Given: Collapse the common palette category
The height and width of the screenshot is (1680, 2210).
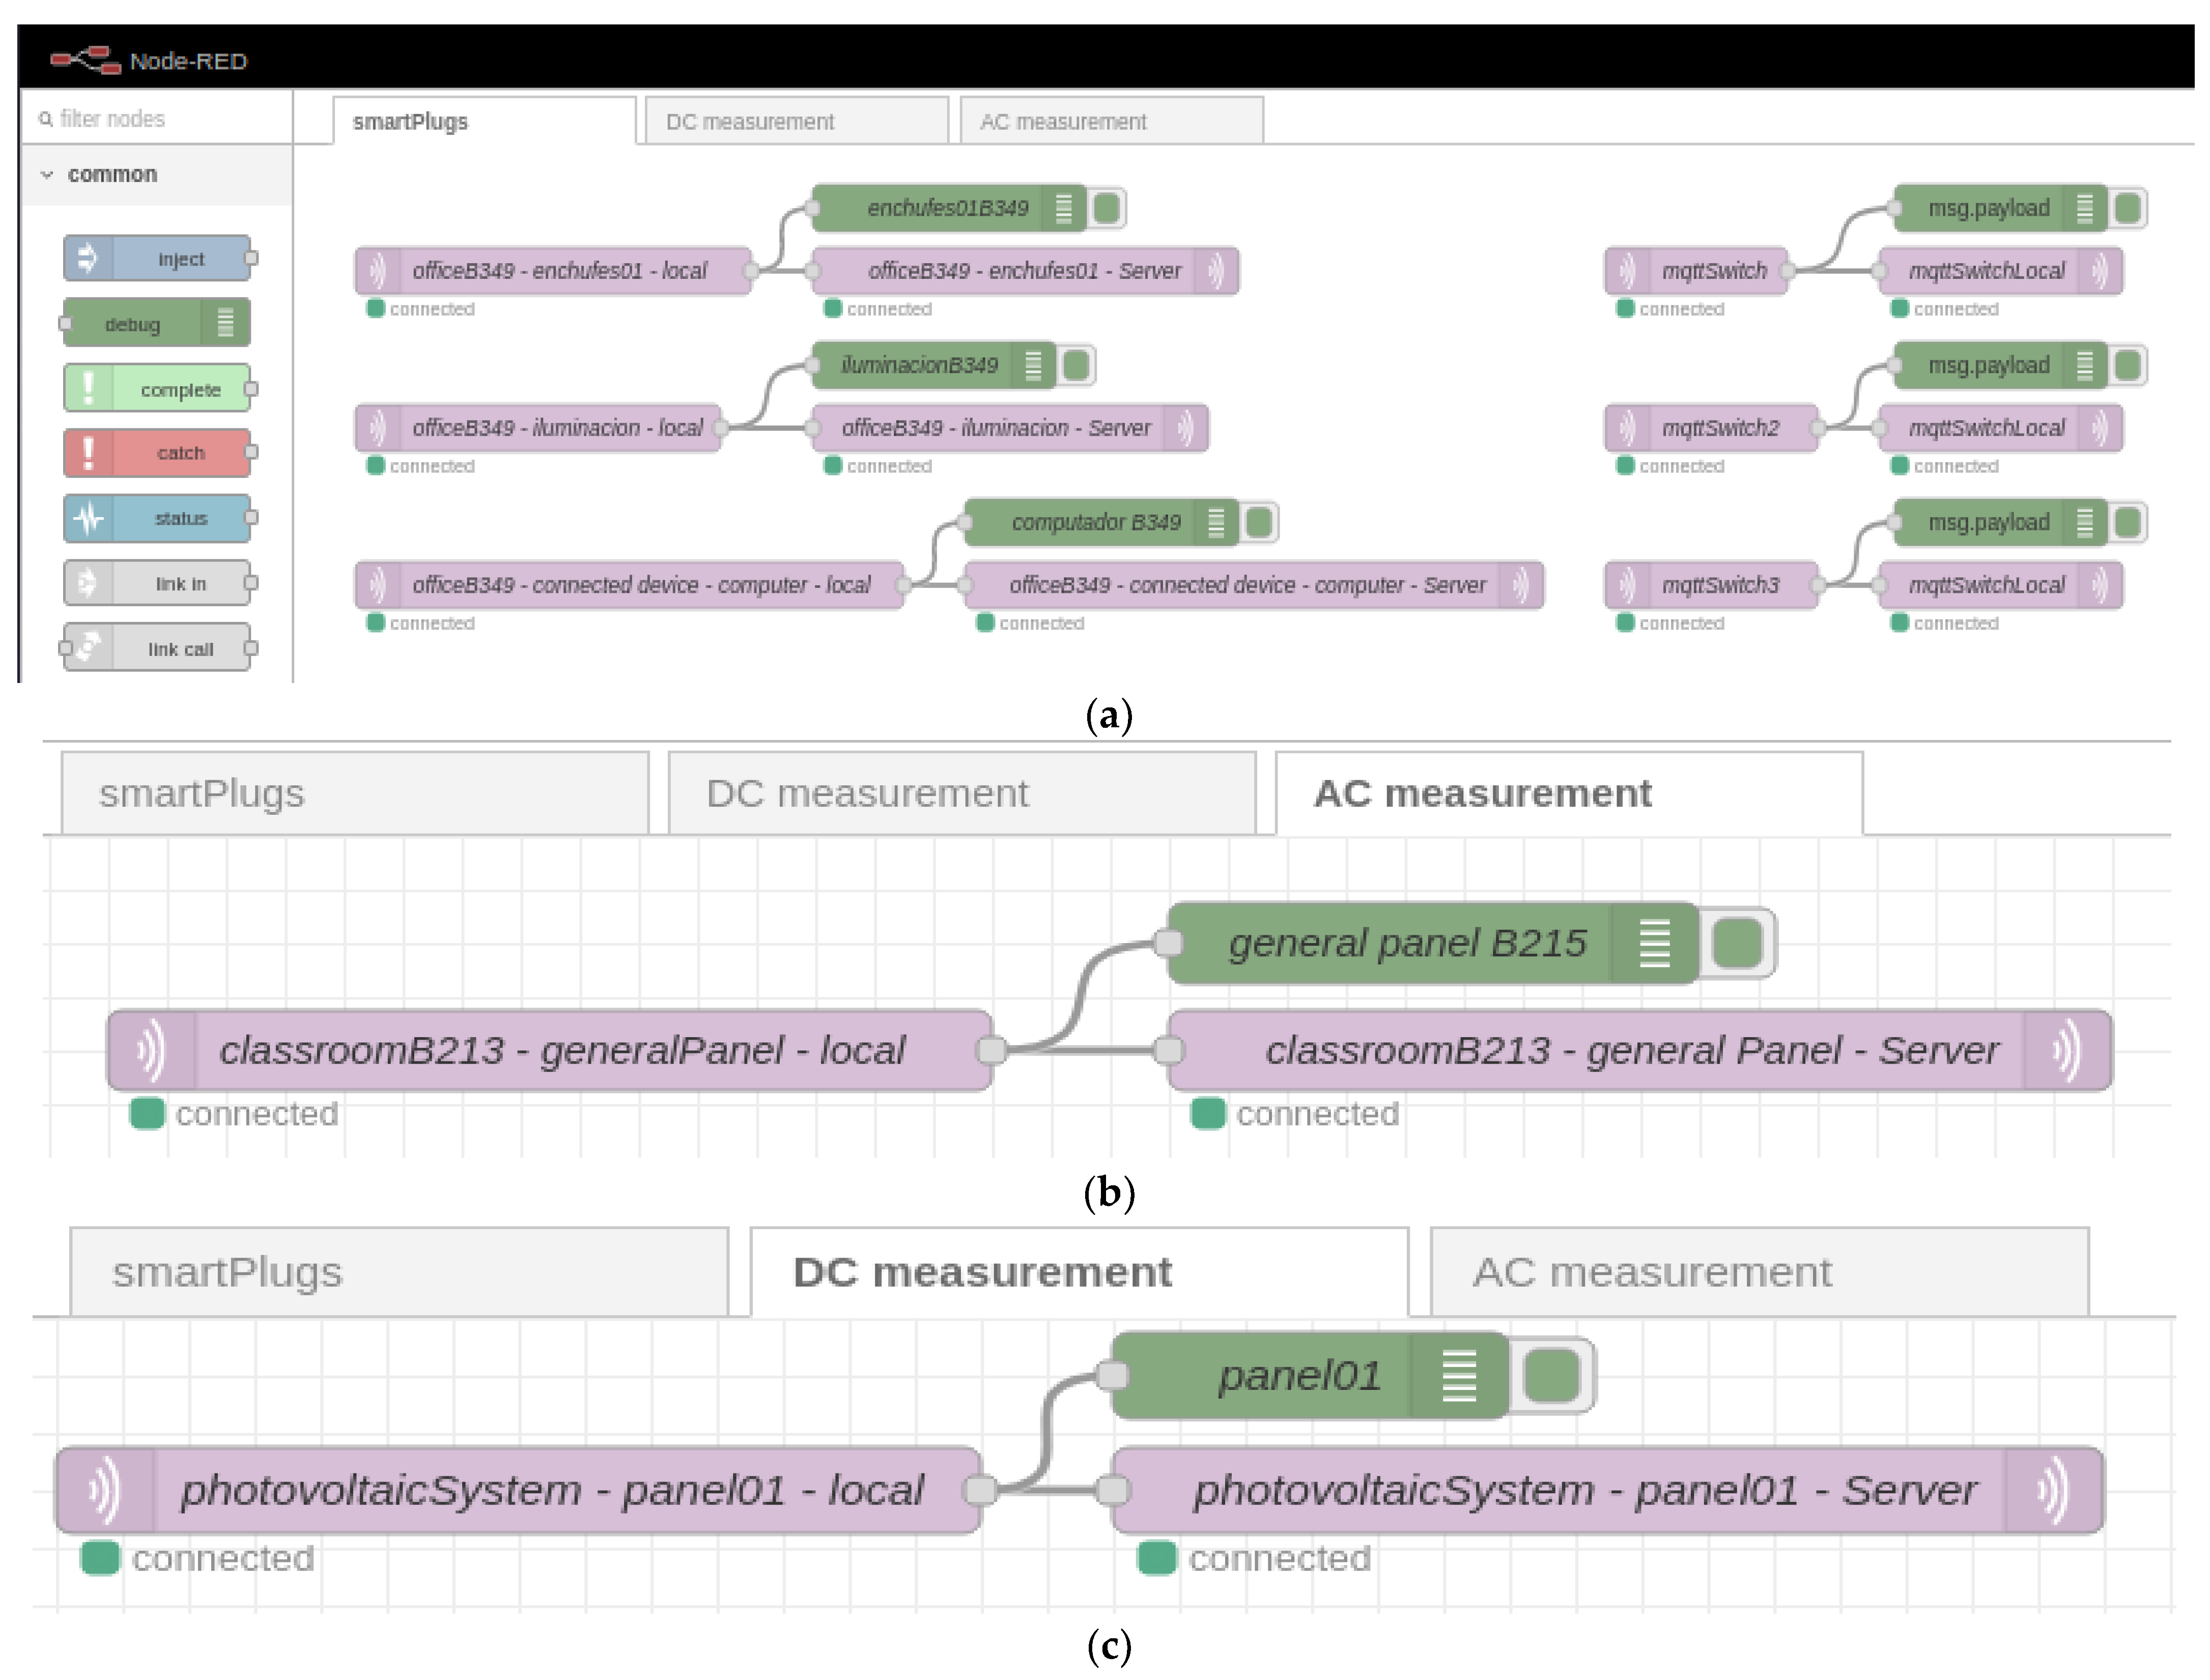Looking at the screenshot, I should pos(47,174).
